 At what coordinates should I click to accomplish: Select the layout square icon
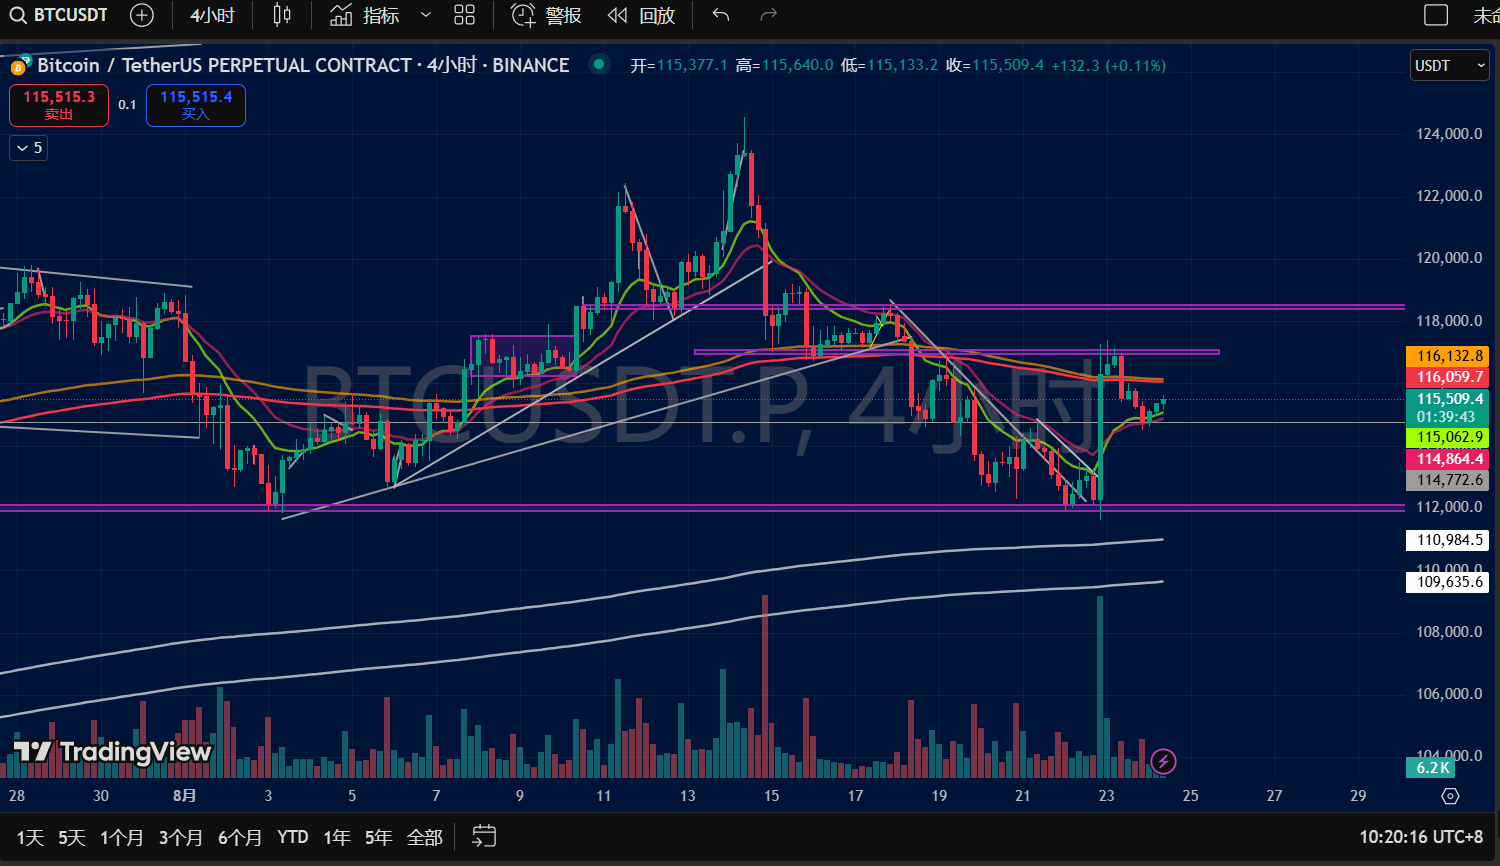click(x=1436, y=15)
